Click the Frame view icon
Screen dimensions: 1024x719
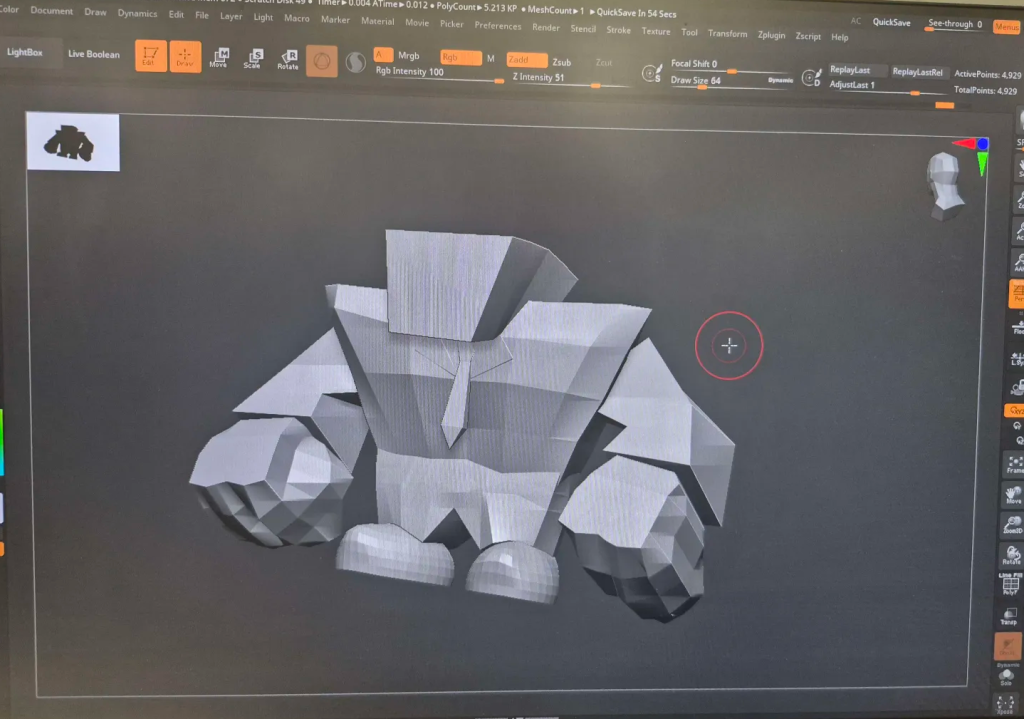tap(1014, 464)
